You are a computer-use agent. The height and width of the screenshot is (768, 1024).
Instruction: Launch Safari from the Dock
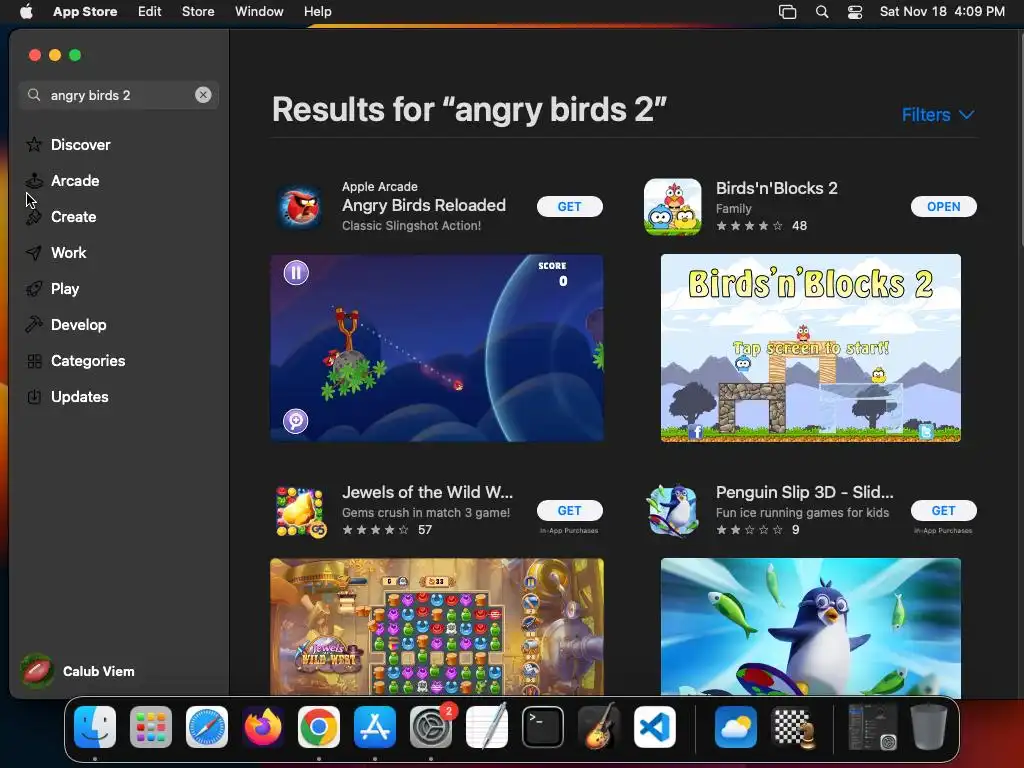point(207,727)
